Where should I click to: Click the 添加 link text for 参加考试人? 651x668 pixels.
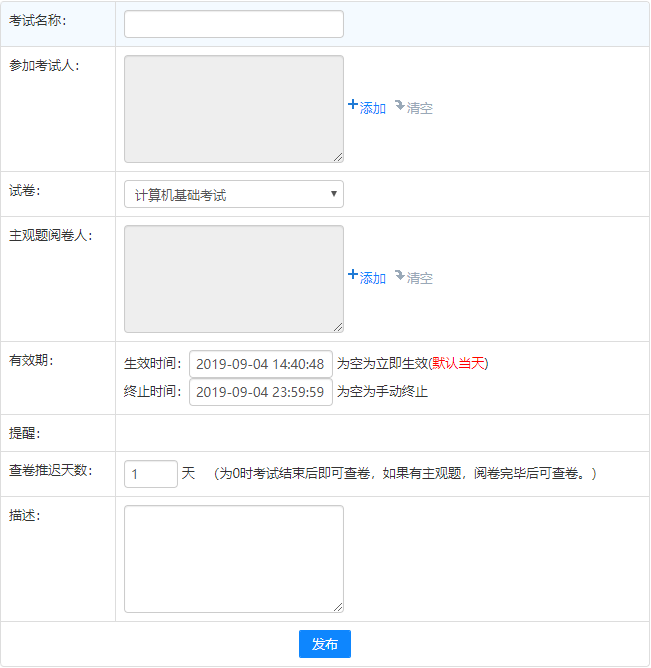(373, 108)
